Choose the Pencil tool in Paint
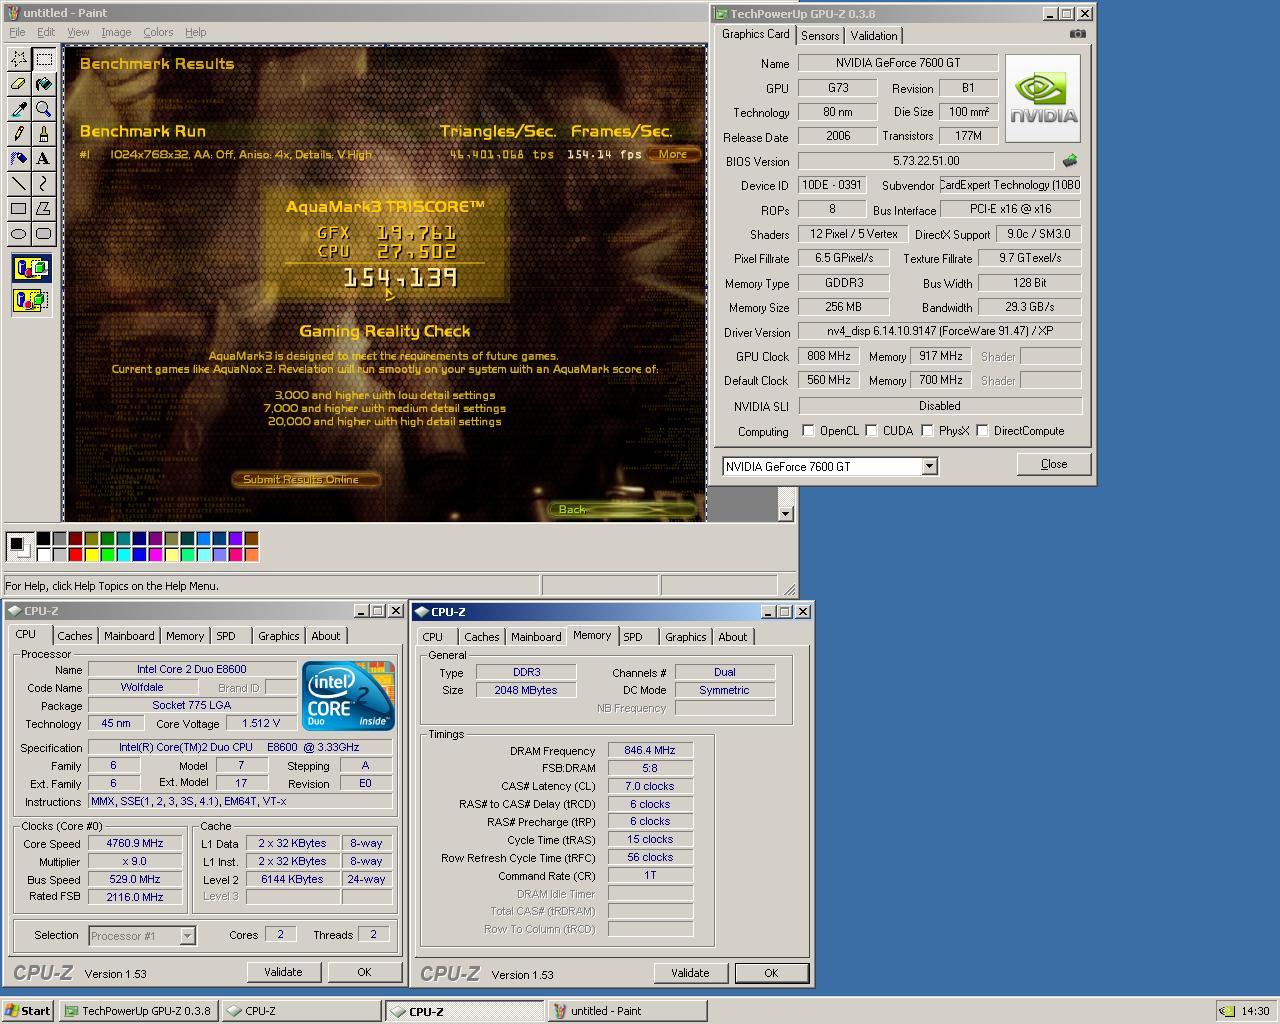The width and height of the screenshot is (1280, 1024). coord(19,134)
